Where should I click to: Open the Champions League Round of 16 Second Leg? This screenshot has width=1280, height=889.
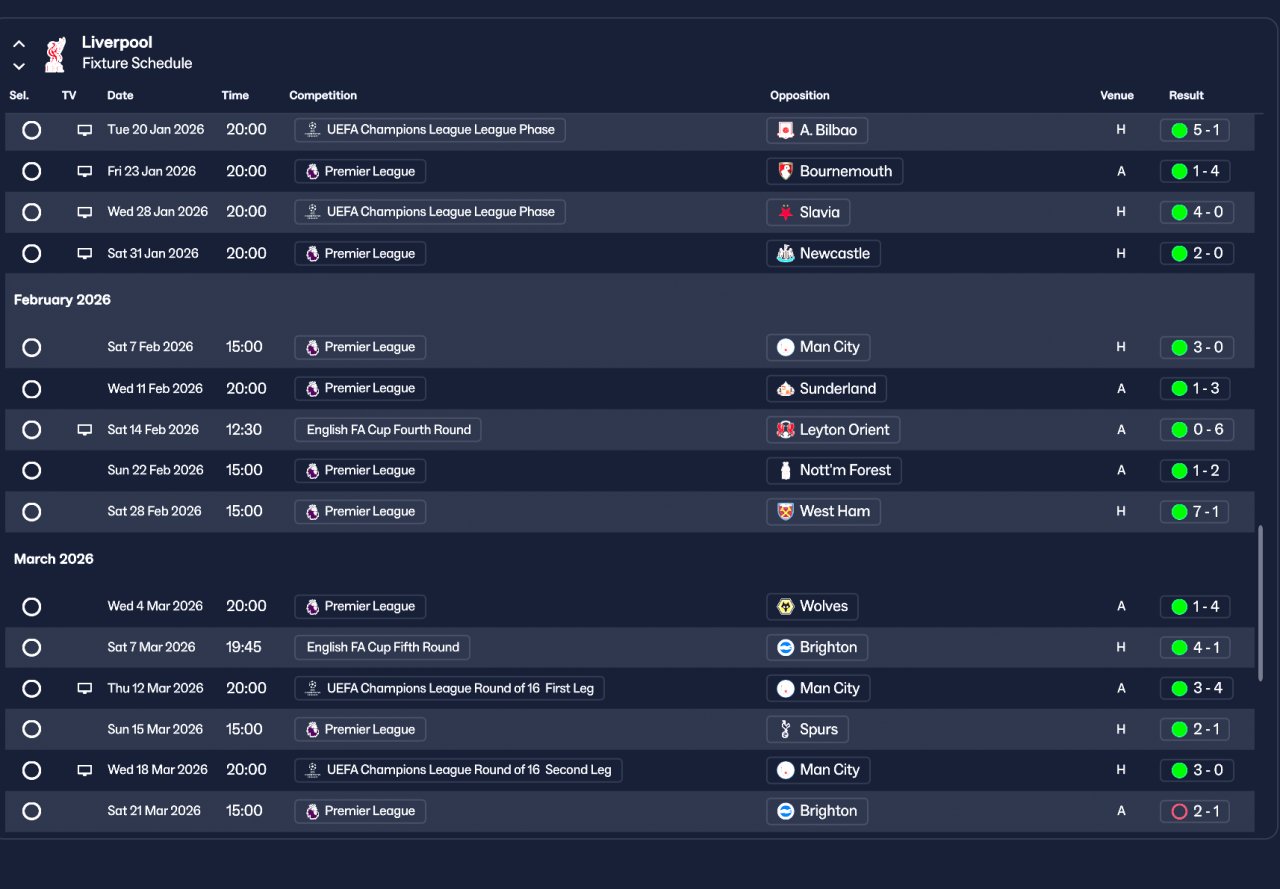458,770
